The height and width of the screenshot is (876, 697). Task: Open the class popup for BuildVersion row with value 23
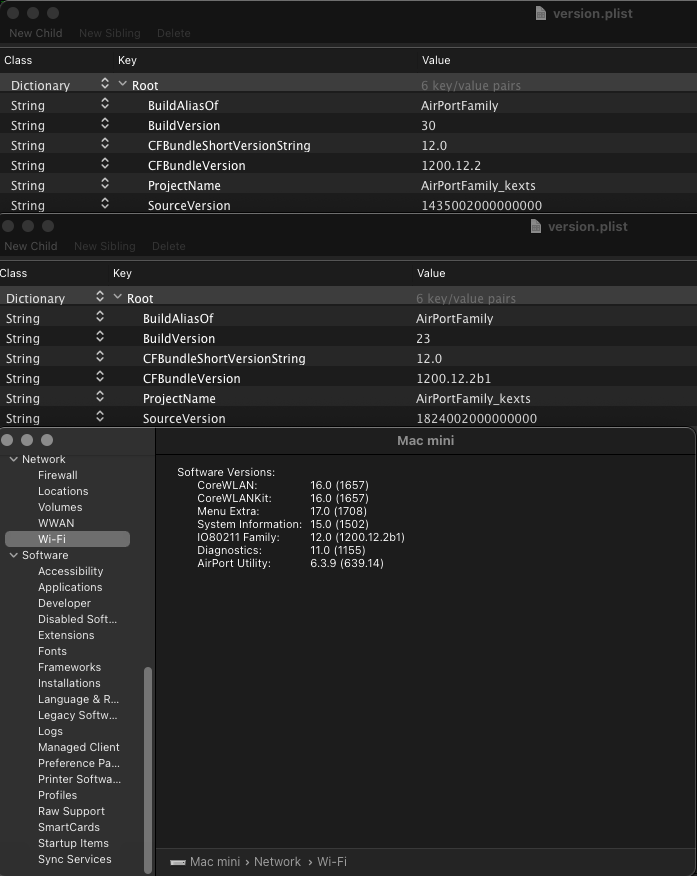(99, 337)
